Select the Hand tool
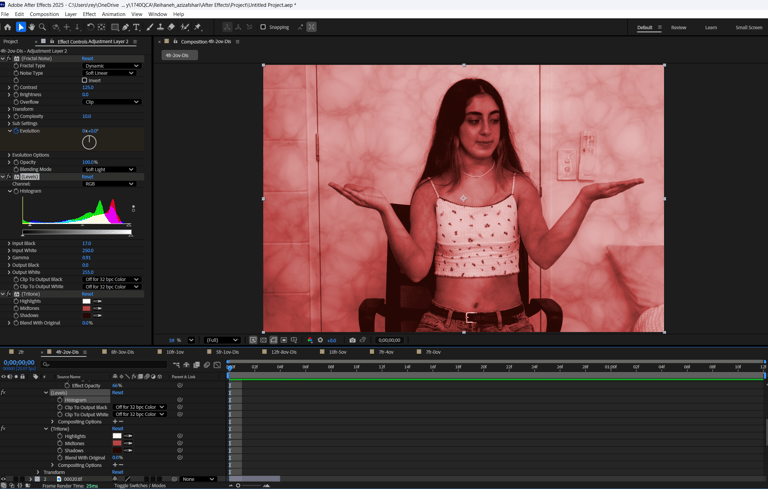 (32, 27)
